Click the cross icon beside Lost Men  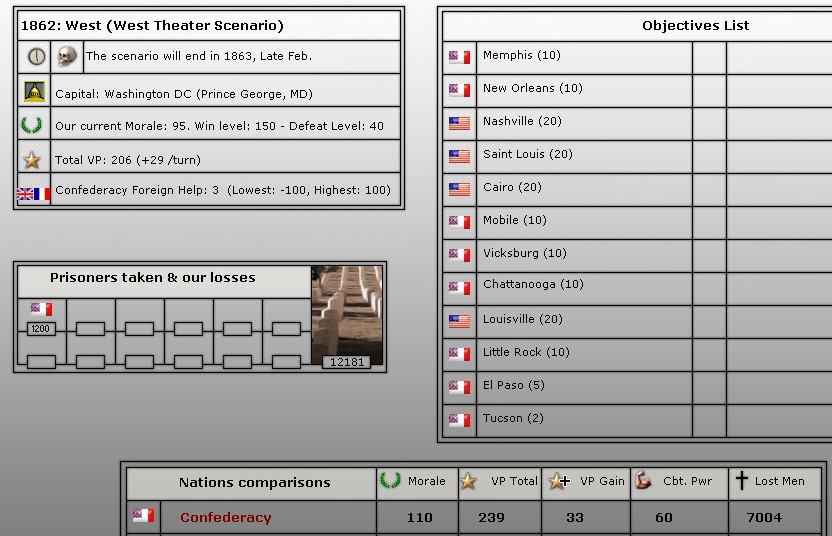pyautogui.click(x=741, y=481)
